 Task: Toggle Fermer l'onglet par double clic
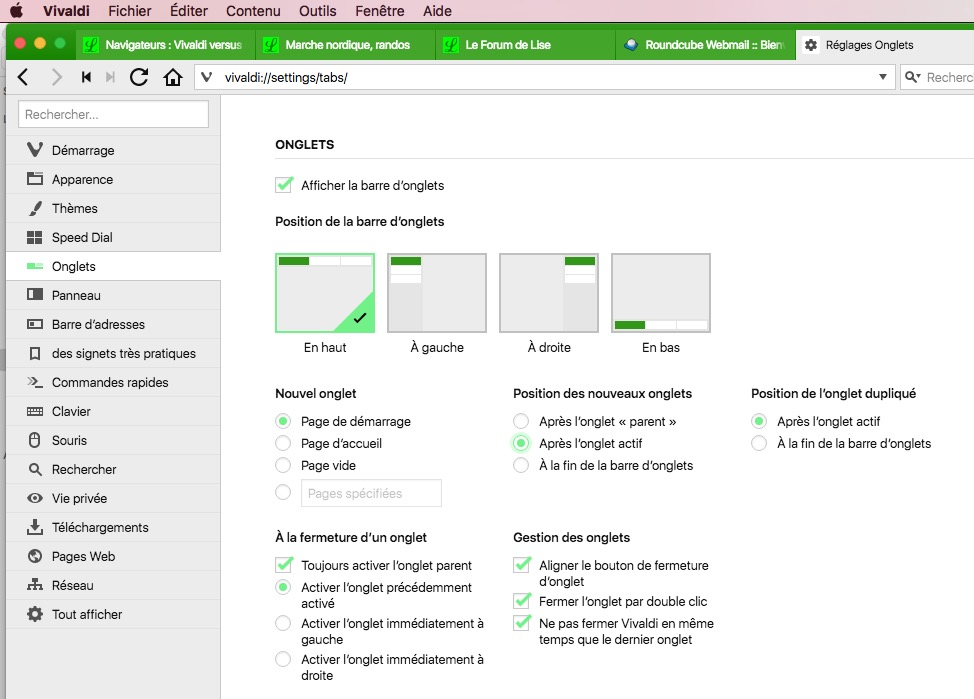coord(522,602)
